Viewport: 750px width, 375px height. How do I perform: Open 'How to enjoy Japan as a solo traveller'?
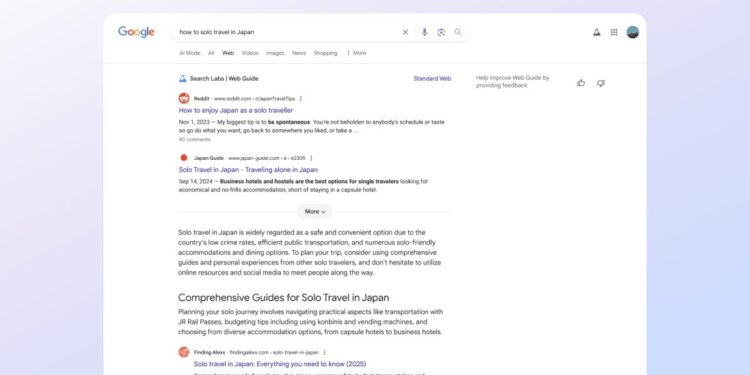click(x=236, y=110)
